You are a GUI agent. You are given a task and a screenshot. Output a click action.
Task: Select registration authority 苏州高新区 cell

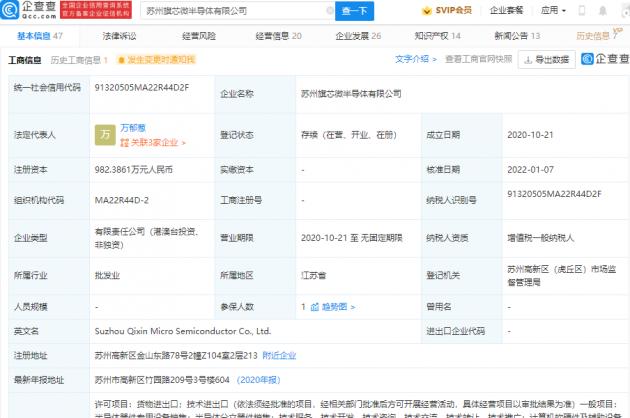point(562,276)
